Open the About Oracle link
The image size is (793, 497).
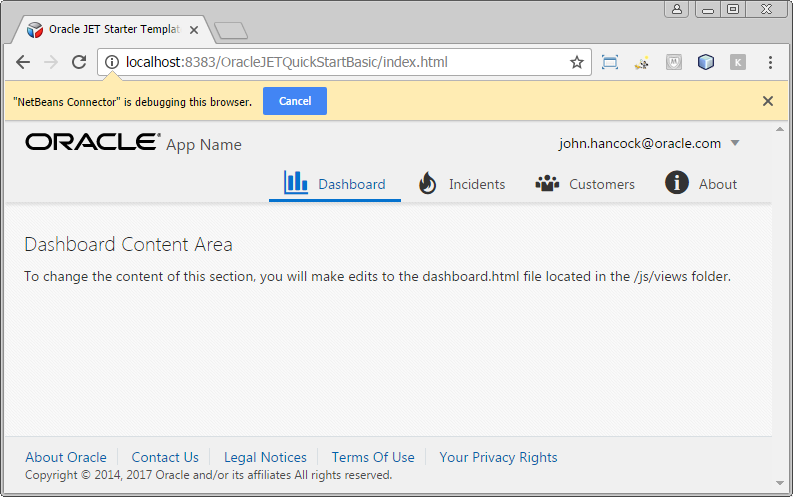tap(66, 457)
